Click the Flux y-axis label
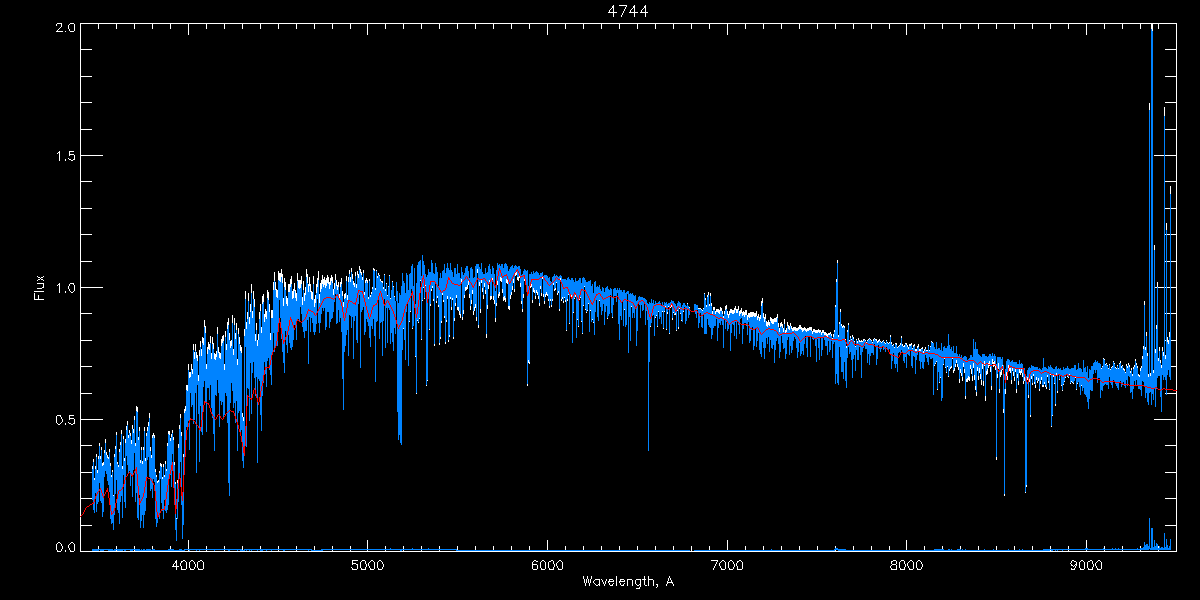 40,288
